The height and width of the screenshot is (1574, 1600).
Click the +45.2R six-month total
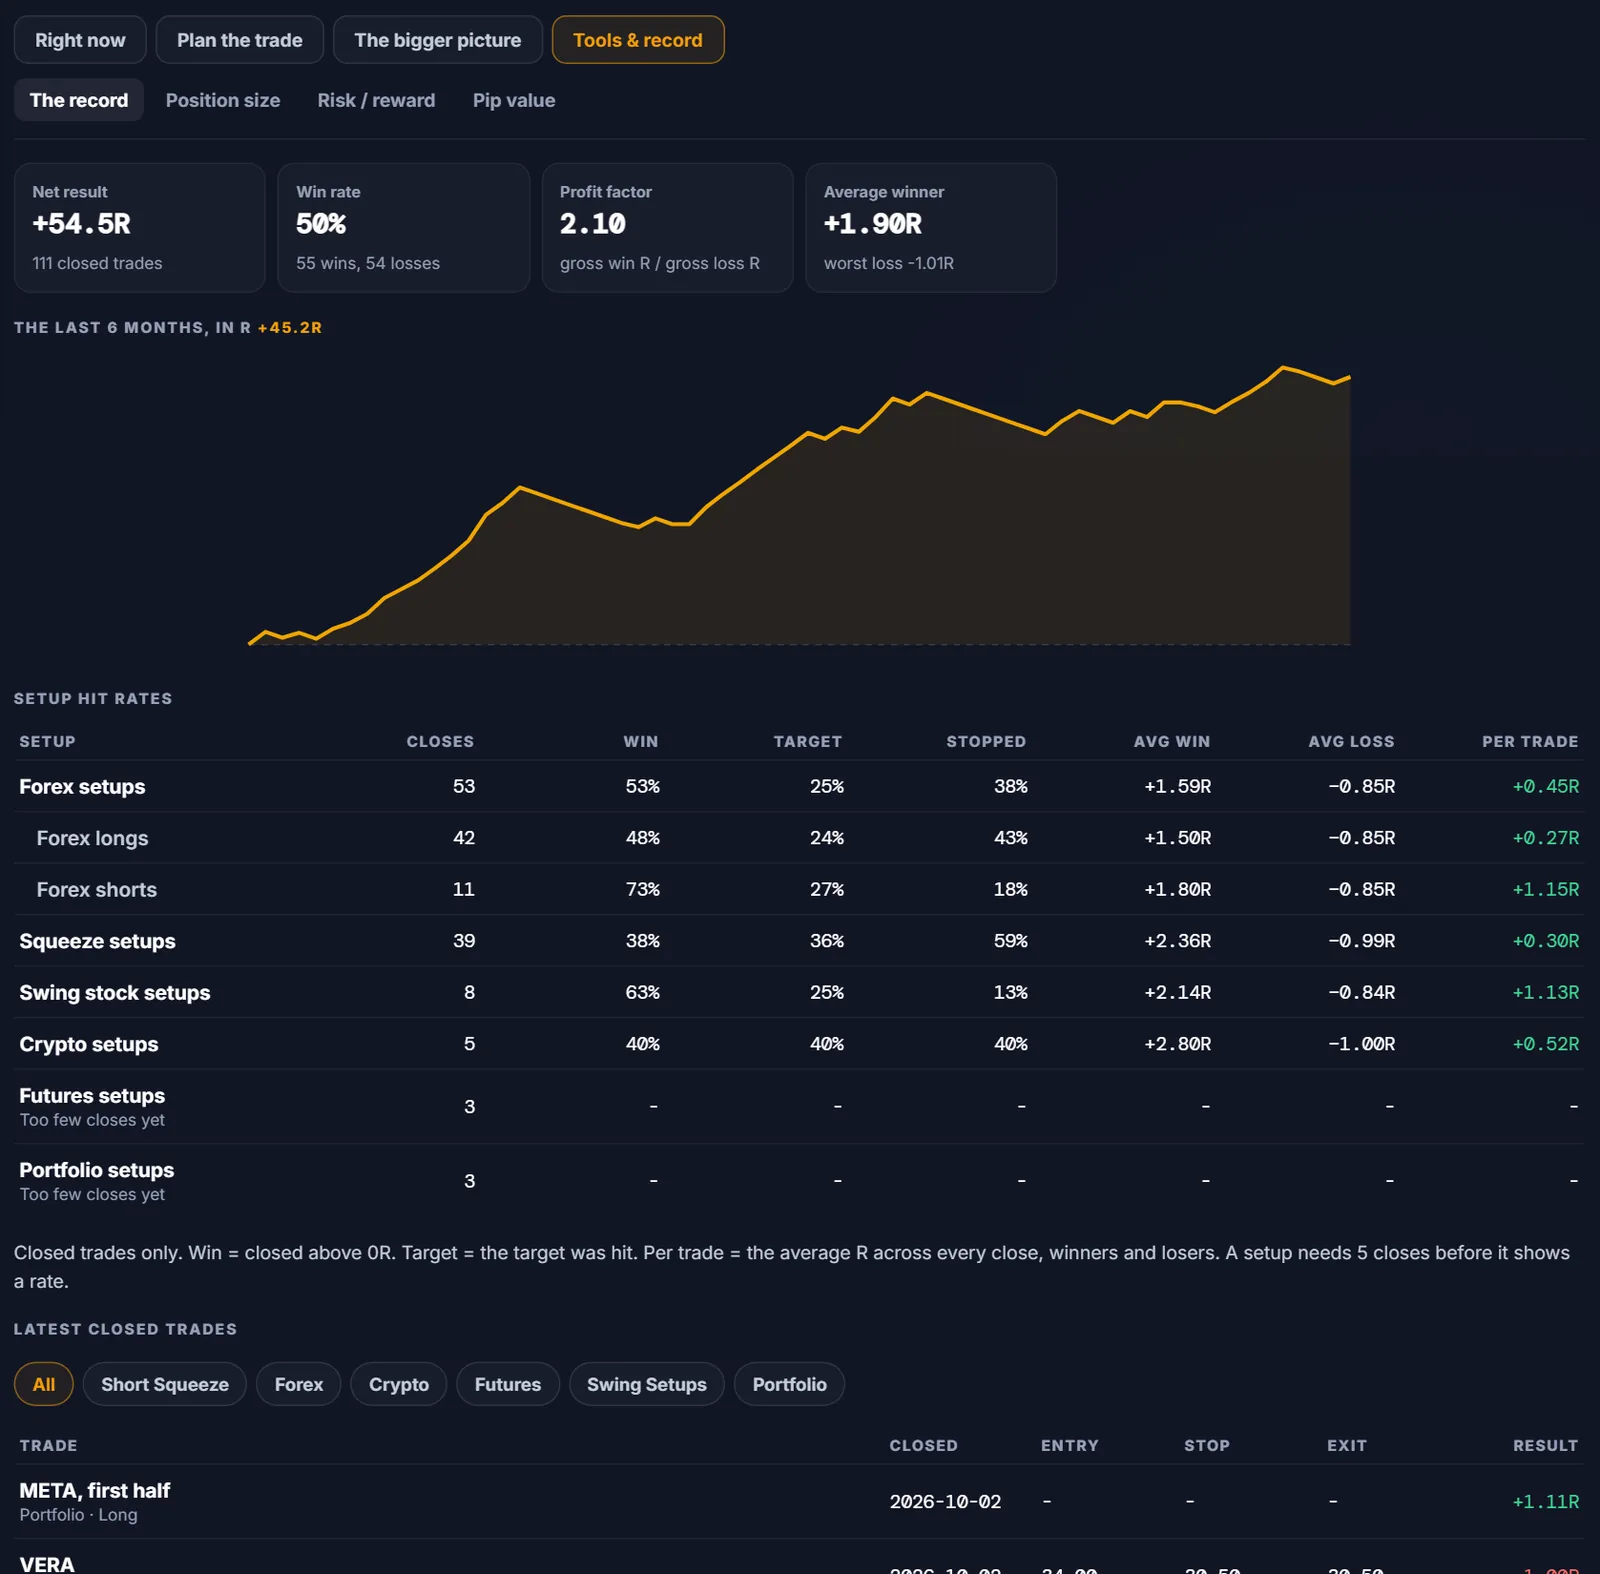pyautogui.click(x=290, y=327)
